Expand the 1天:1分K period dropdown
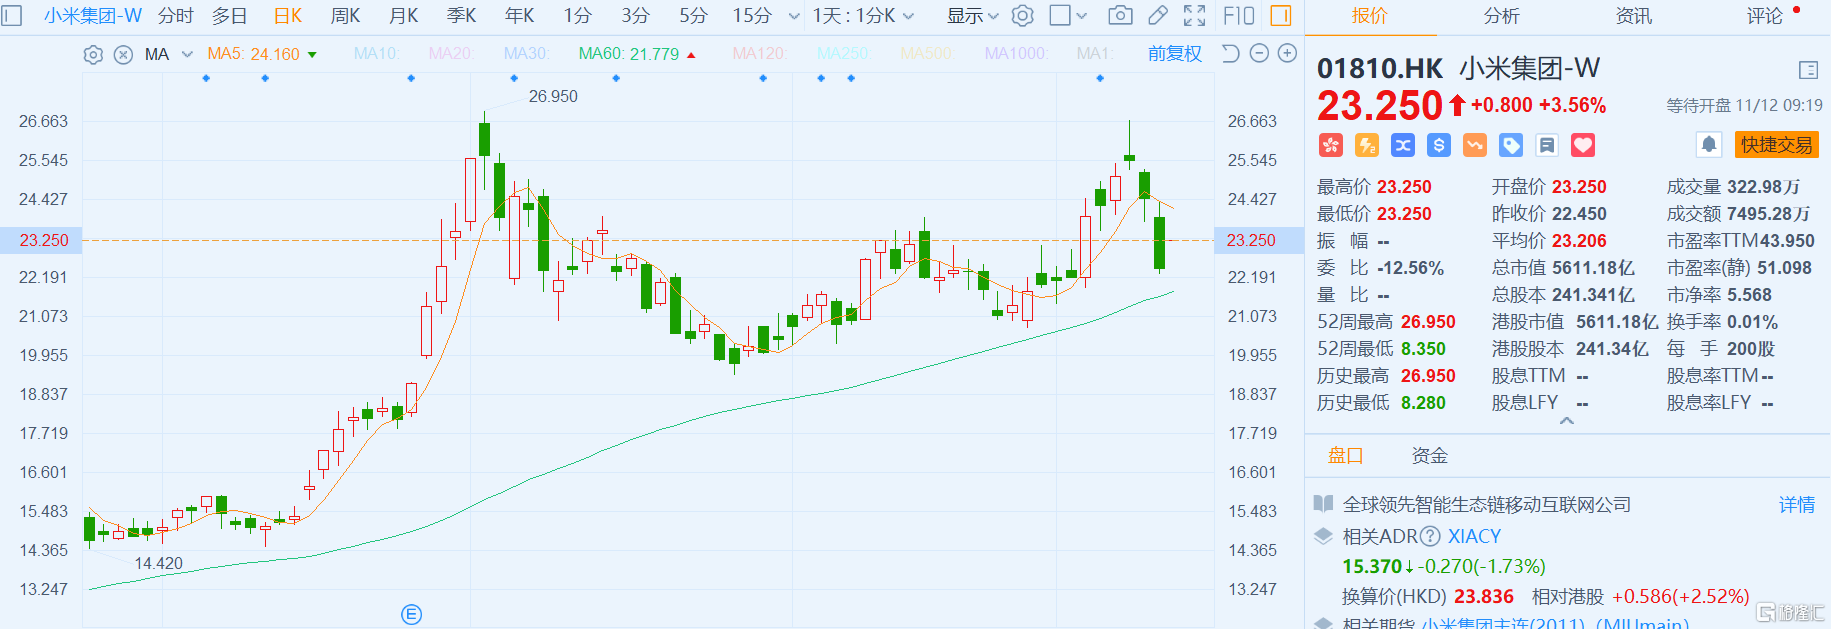 tap(862, 16)
